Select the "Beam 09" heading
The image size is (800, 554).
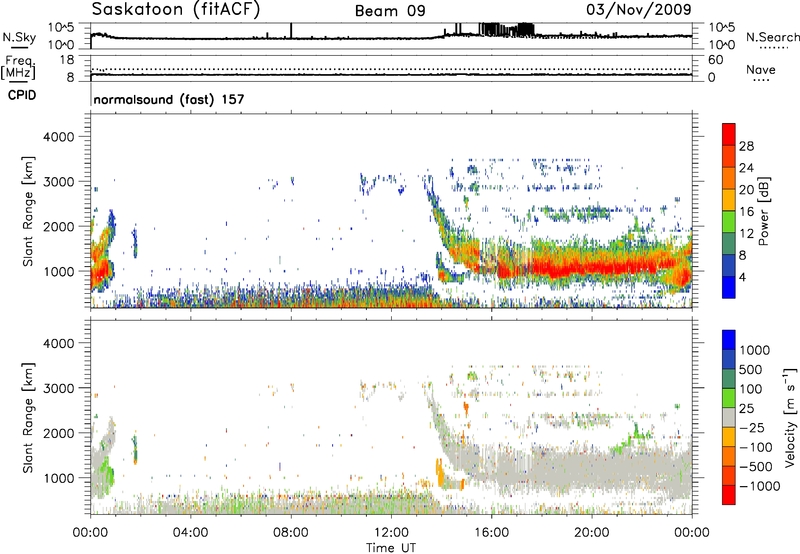[390, 11]
